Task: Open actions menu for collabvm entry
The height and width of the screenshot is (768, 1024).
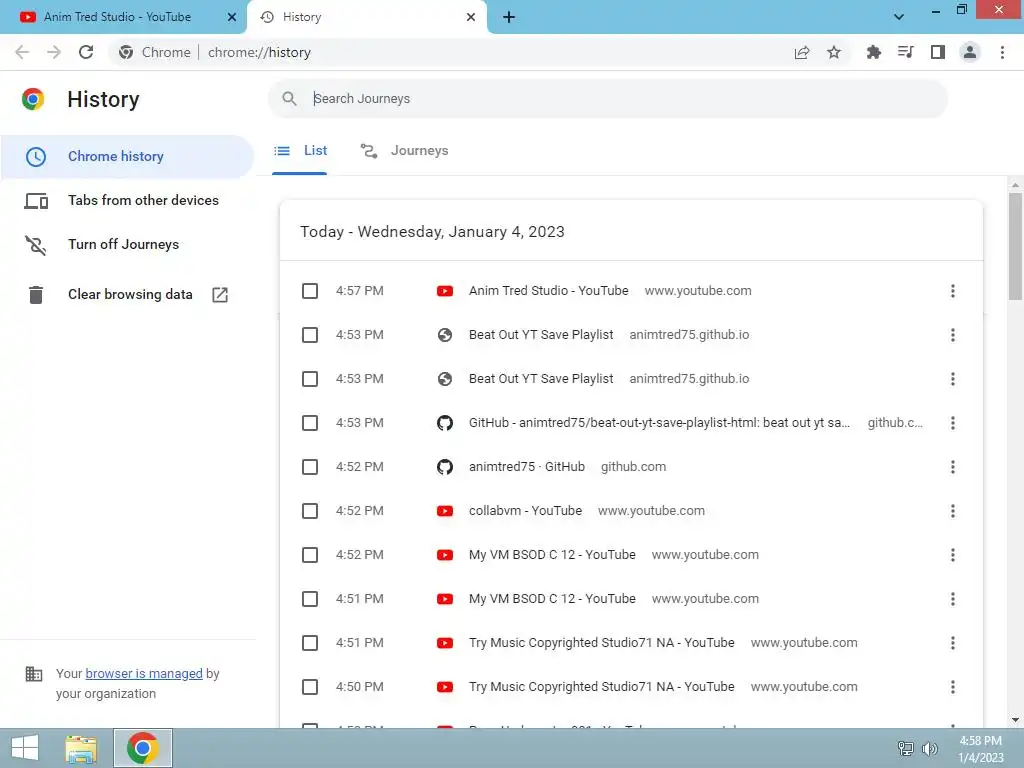Action: [x=953, y=511]
